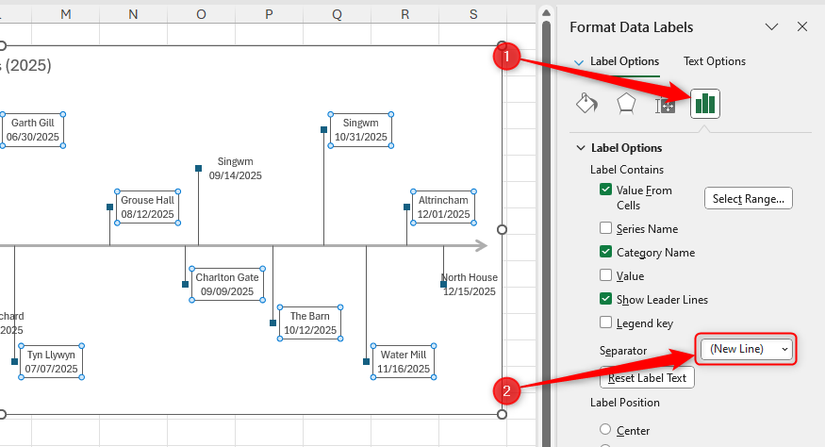Select the Garth Gill data label

[x=33, y=130]
